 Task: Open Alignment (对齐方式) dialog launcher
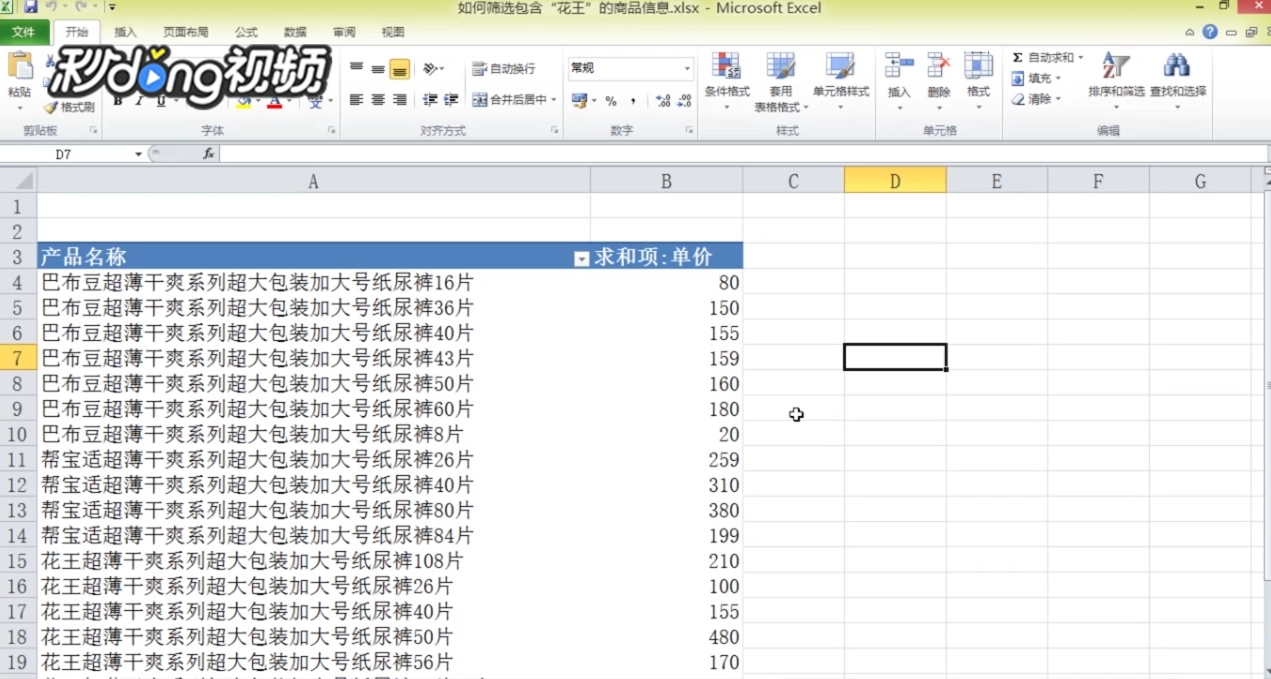point(554,131)
